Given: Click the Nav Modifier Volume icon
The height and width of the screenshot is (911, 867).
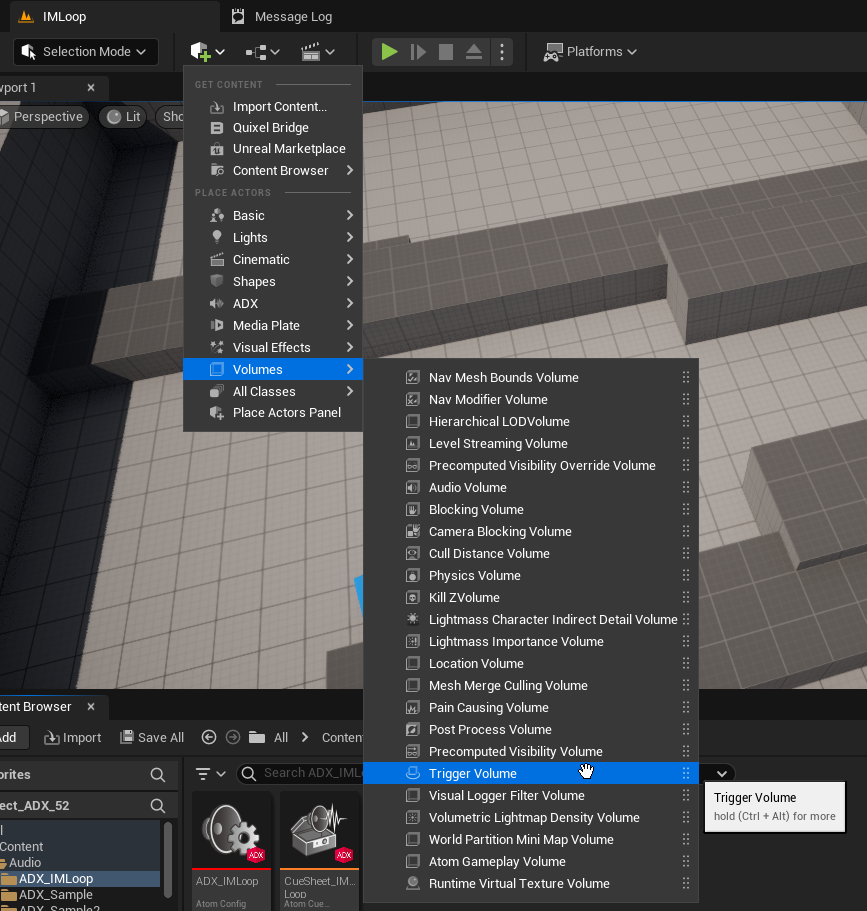Looking at the screenshot, I should (x=413, y=400).
